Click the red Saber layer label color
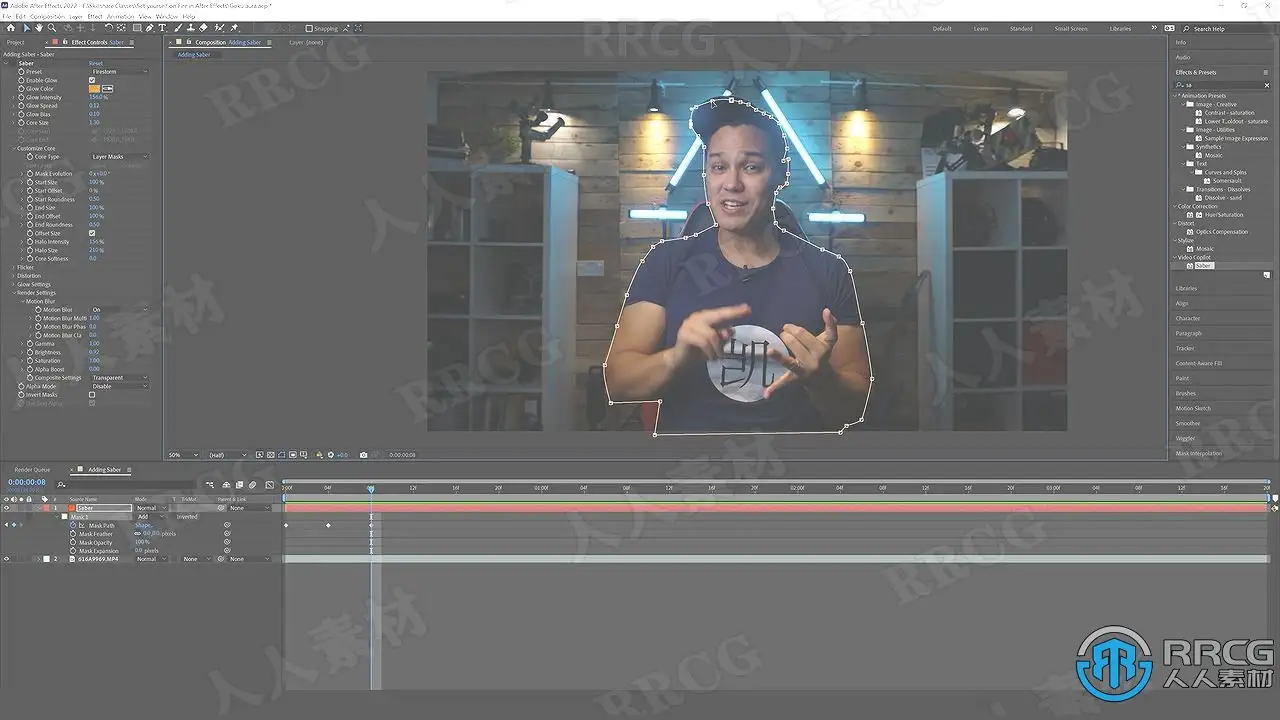 click(x=46, y=508)
